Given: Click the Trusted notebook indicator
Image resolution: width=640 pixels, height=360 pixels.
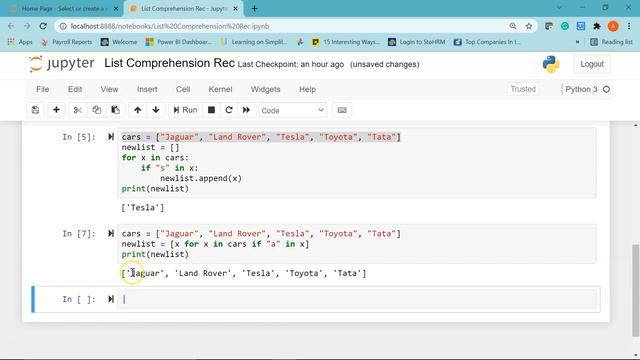Looking at the screenshot, I should (x=523, y=89).
